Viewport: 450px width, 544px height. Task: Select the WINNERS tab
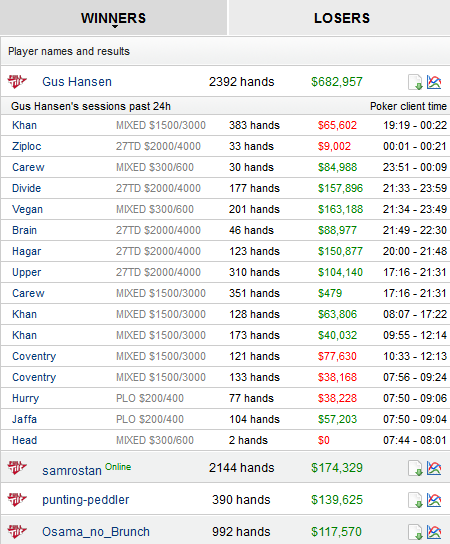tap(113, 18)
